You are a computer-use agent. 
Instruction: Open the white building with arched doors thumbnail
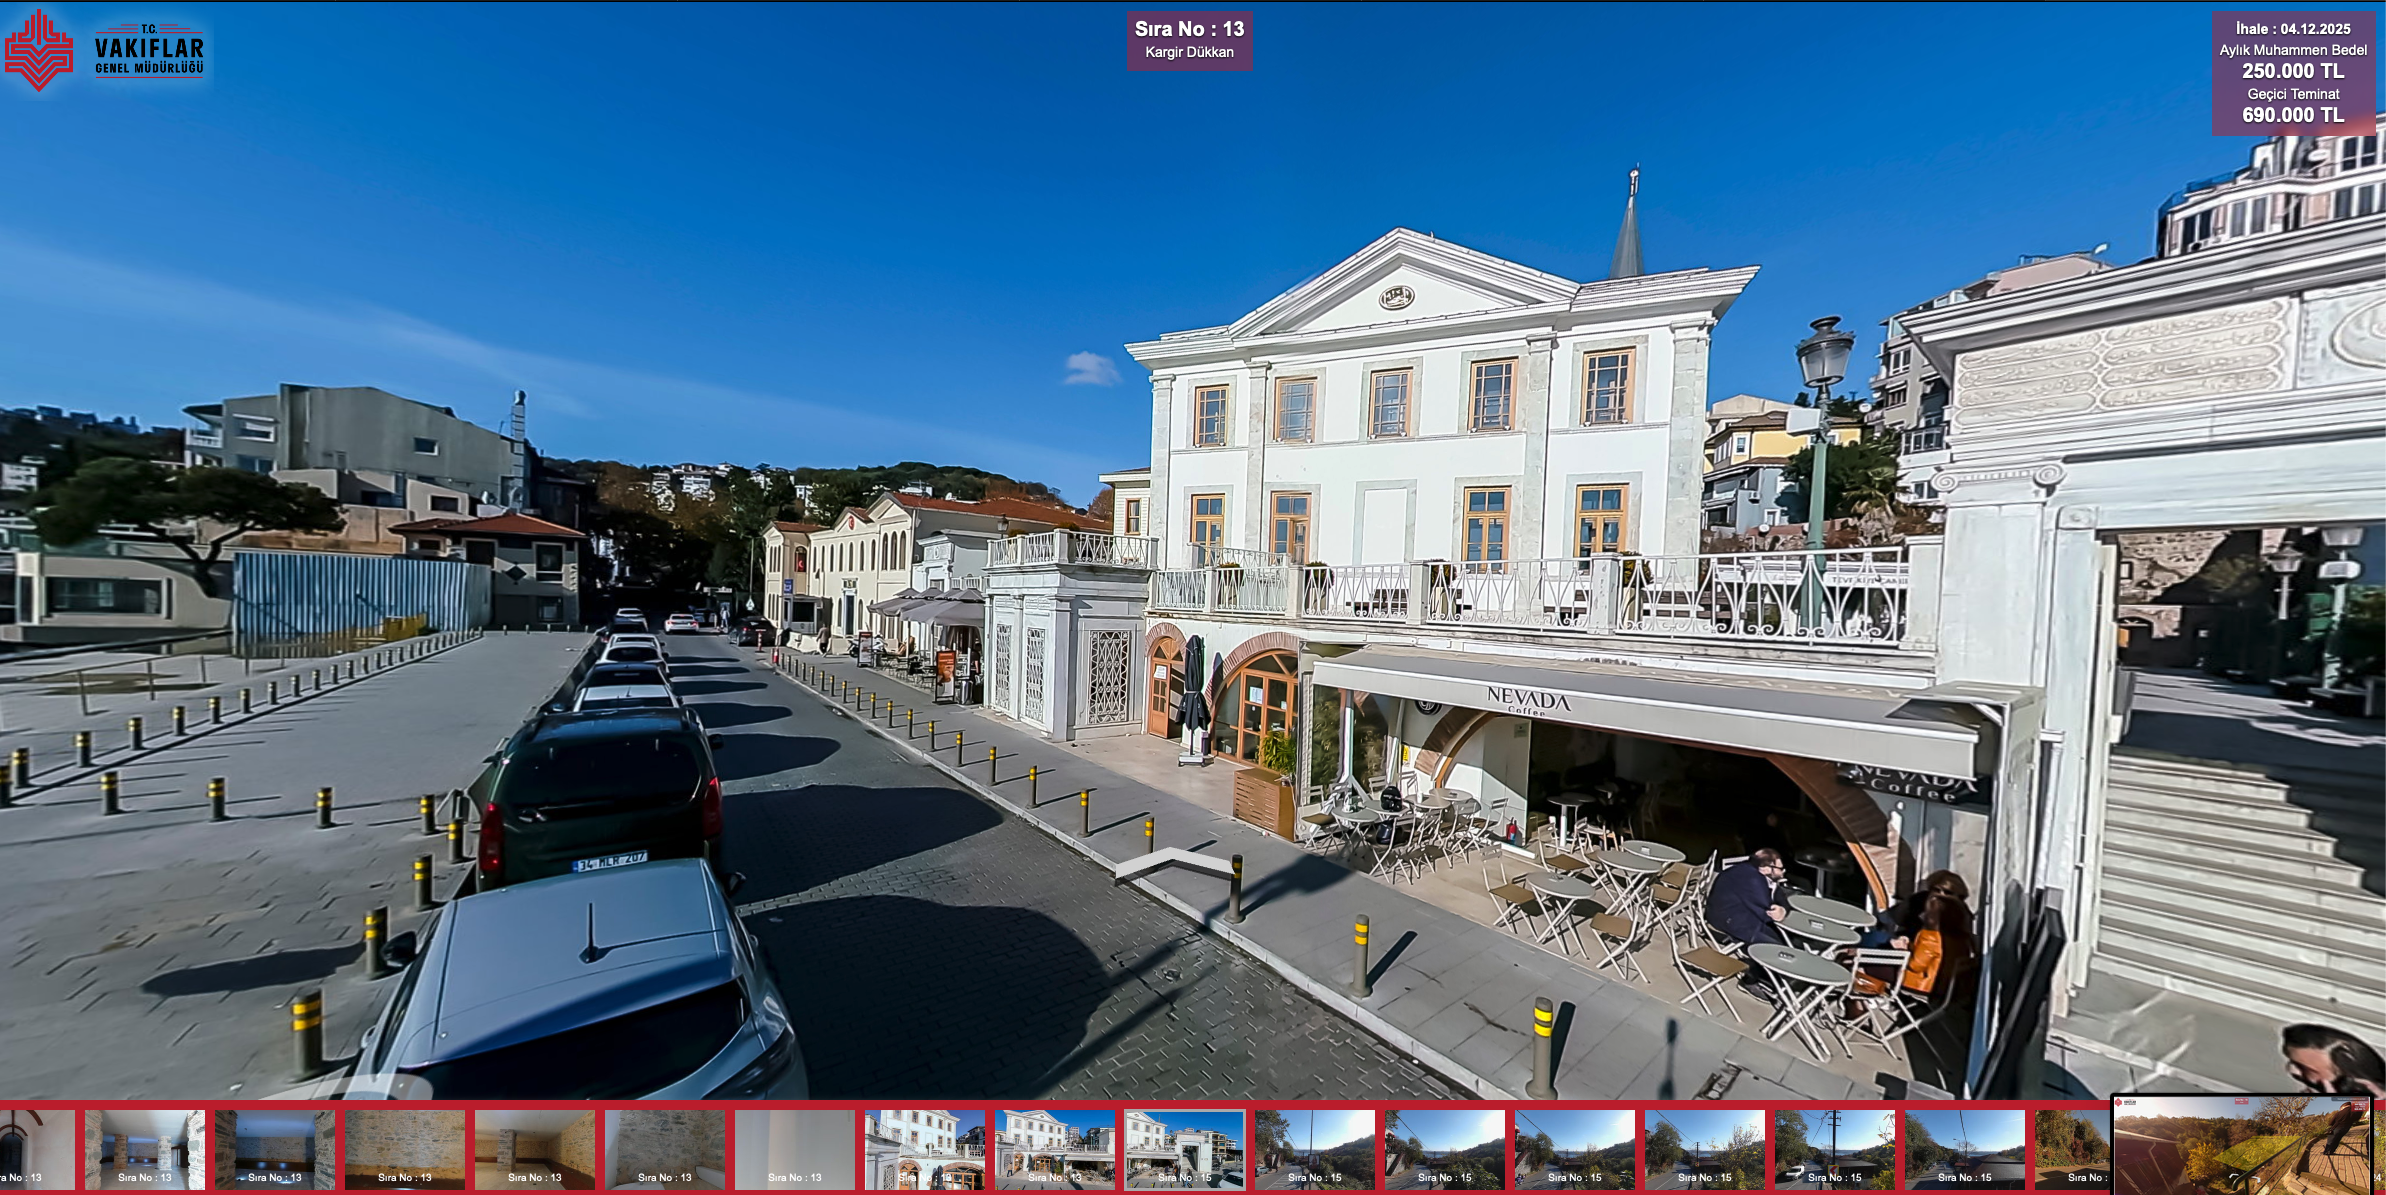[x=925, y=1149]
